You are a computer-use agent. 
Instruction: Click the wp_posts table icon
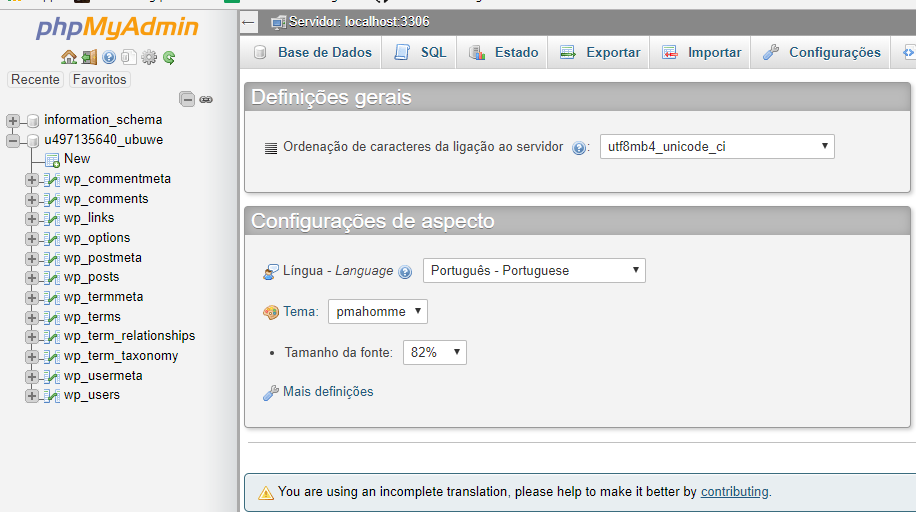click(x=52, y=278)
